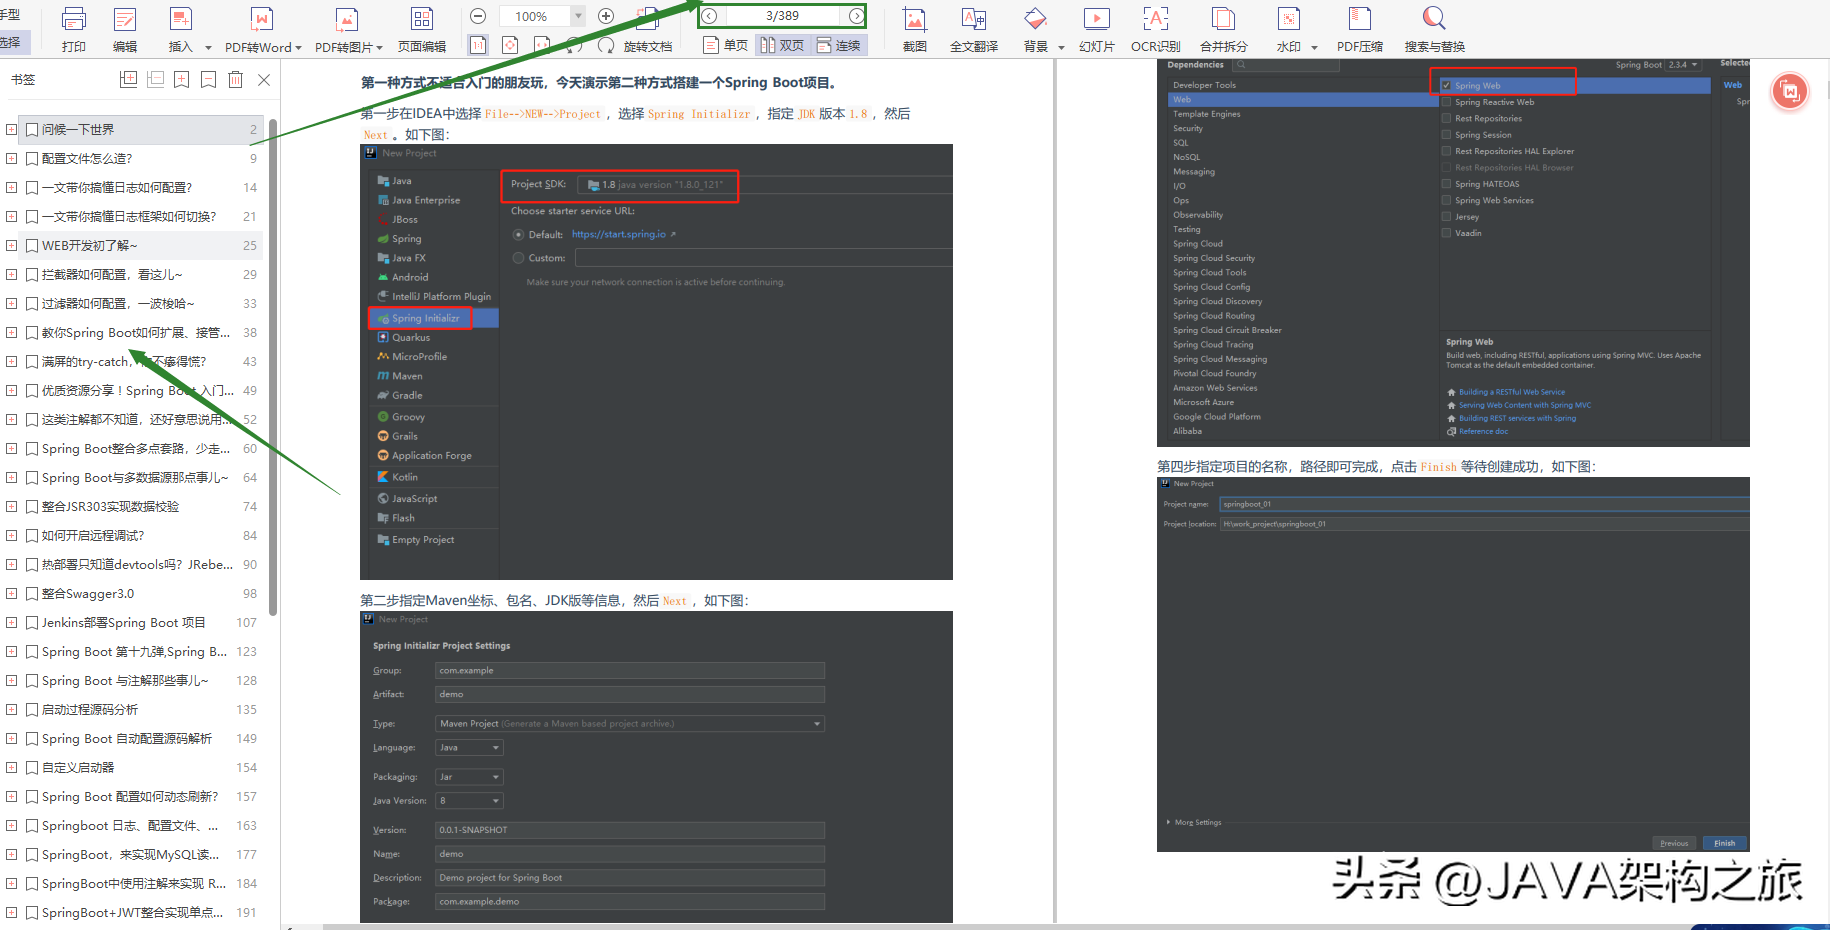Viewport: 1830px width, 930px height.
Task: Select the 选择 tool at top left
Action: click(x=12, y=42)
